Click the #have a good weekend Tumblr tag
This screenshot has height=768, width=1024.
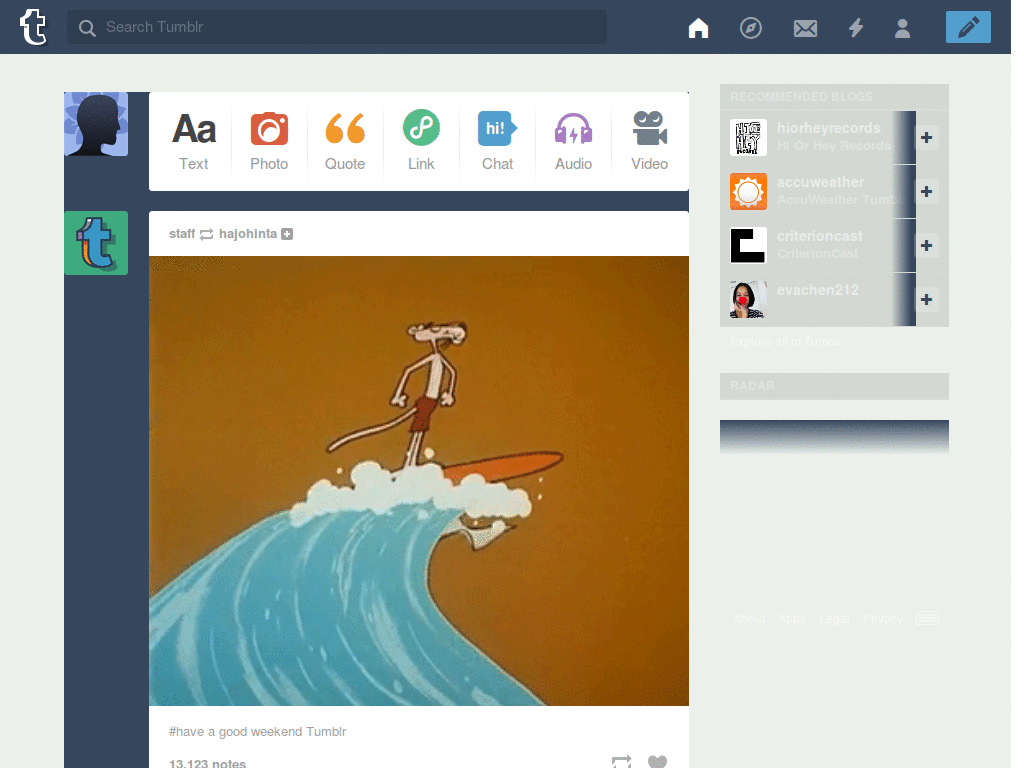[257, 731]
